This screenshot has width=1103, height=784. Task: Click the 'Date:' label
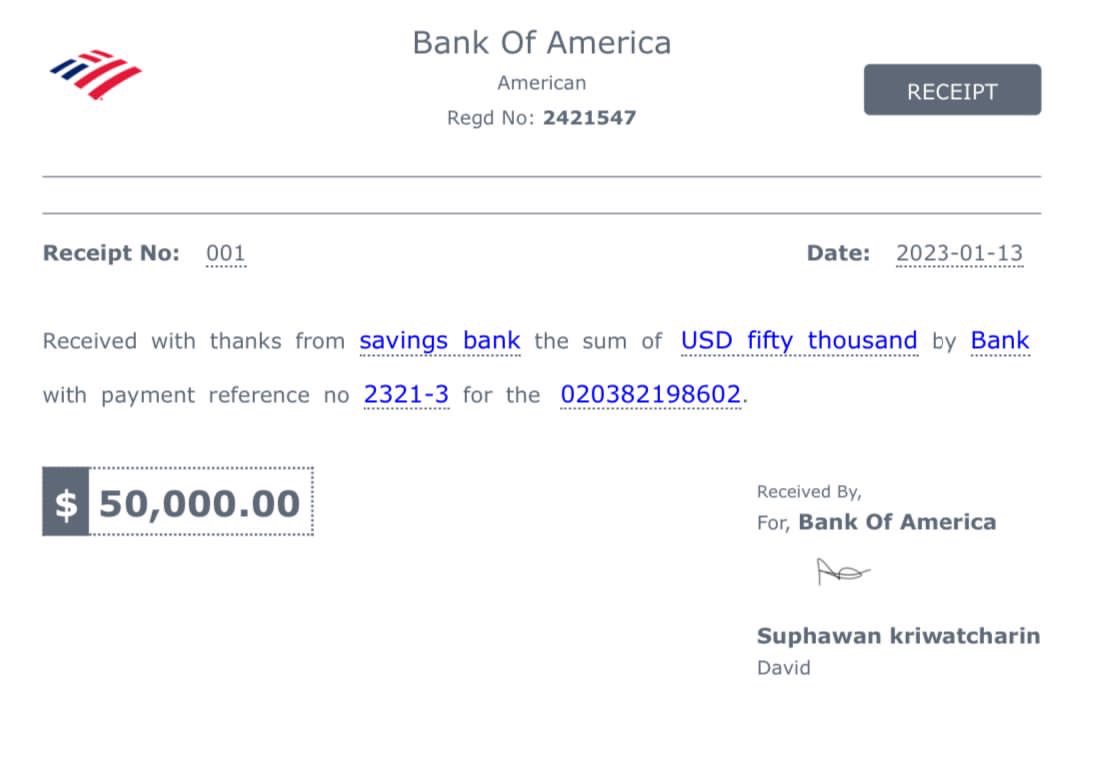[x=838, y=254]
